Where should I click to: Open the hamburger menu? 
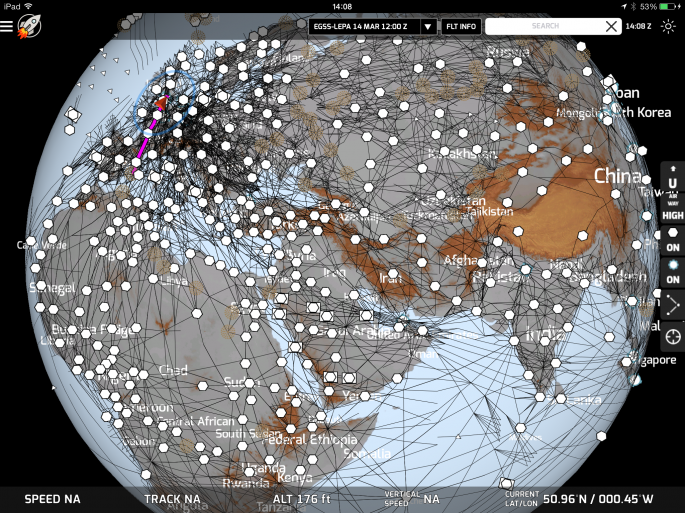[8, 27]
